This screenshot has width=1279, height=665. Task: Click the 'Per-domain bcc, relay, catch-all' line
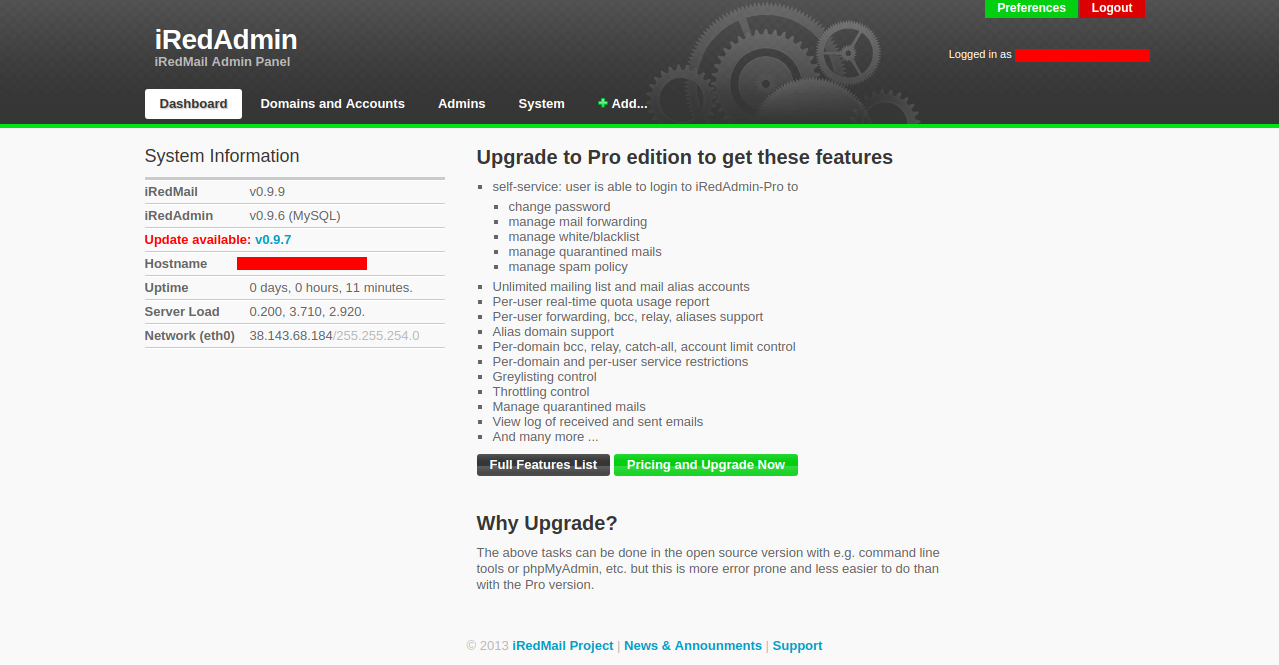click(x=644, y=347)
